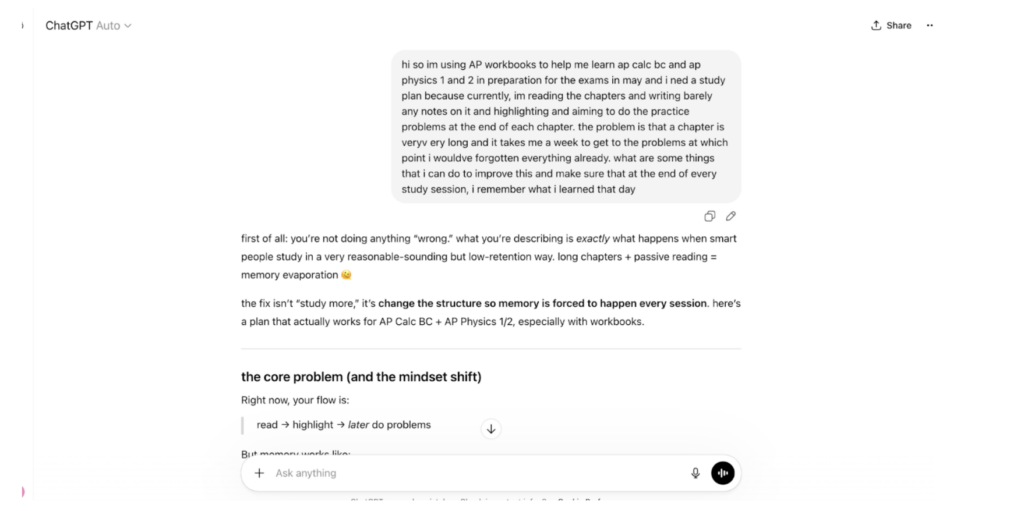Jump to bottom with down-arrow button
Viewport: 1024px width, 511px height.
[x=491, y=429]
